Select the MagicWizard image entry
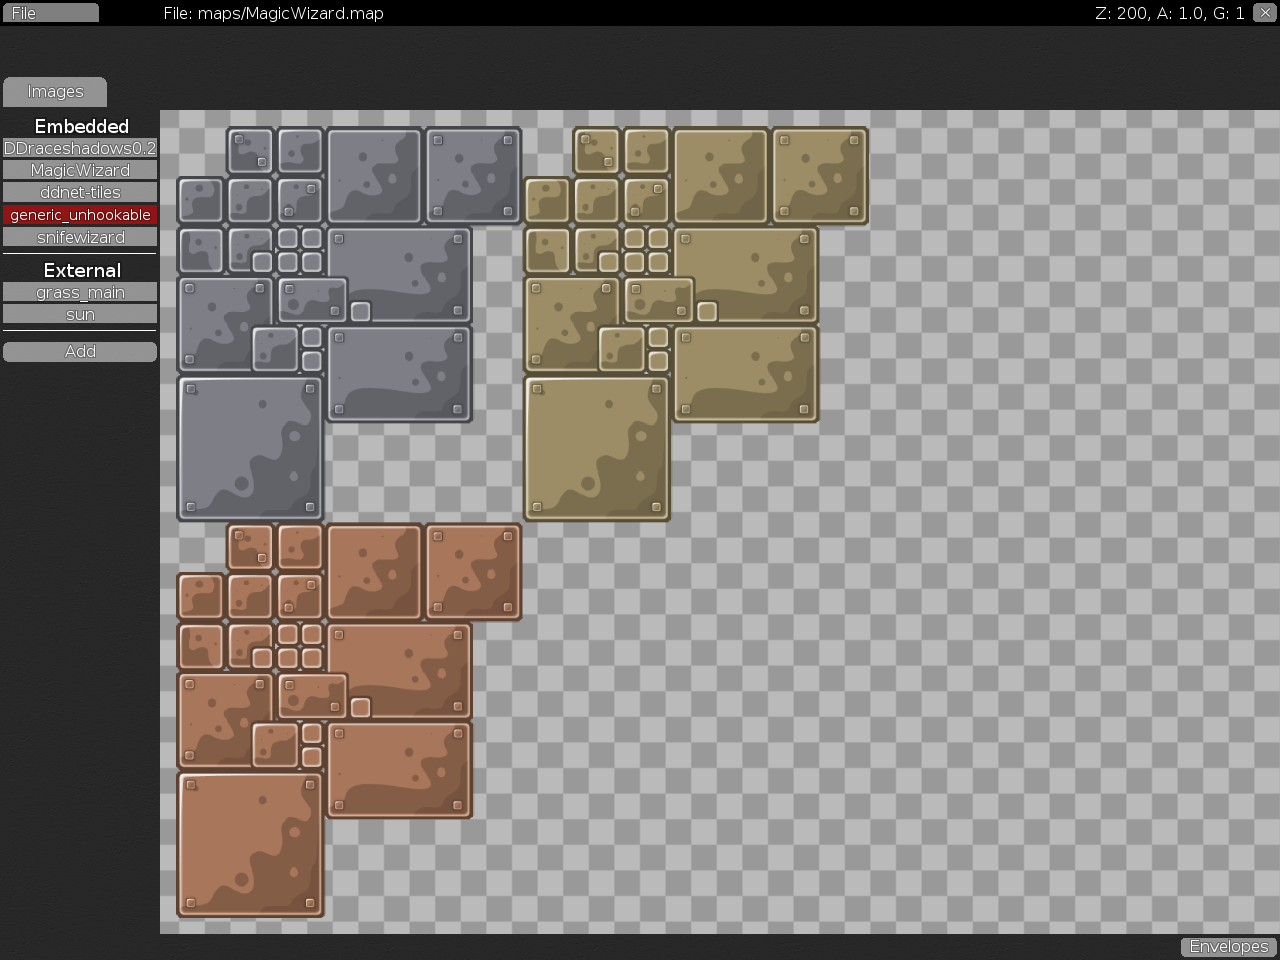Viewport: 1280px width, 960px height. (80, 170)
